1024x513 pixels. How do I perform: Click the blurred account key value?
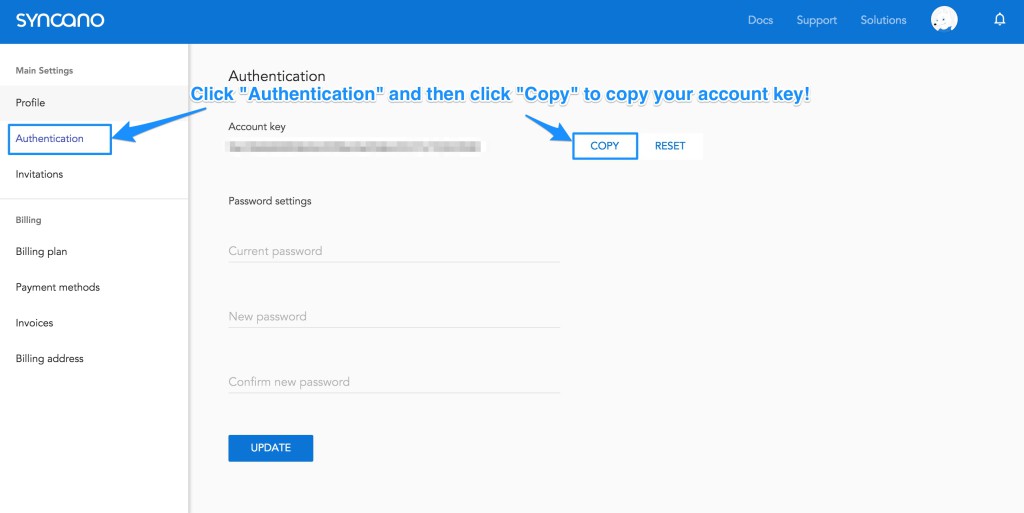354,147
